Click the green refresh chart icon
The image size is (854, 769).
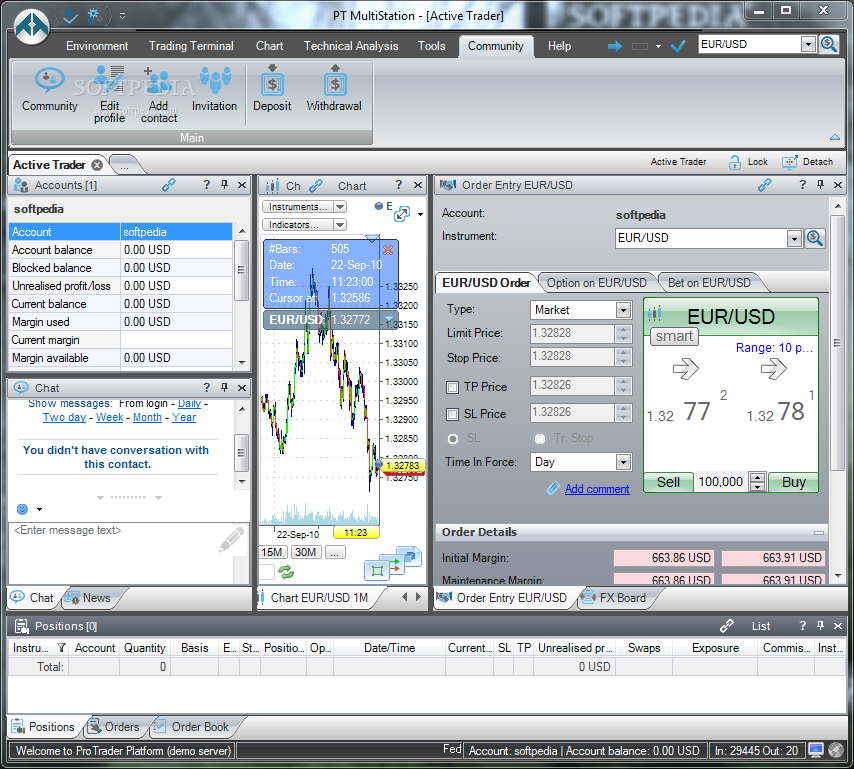pos(286,572)
